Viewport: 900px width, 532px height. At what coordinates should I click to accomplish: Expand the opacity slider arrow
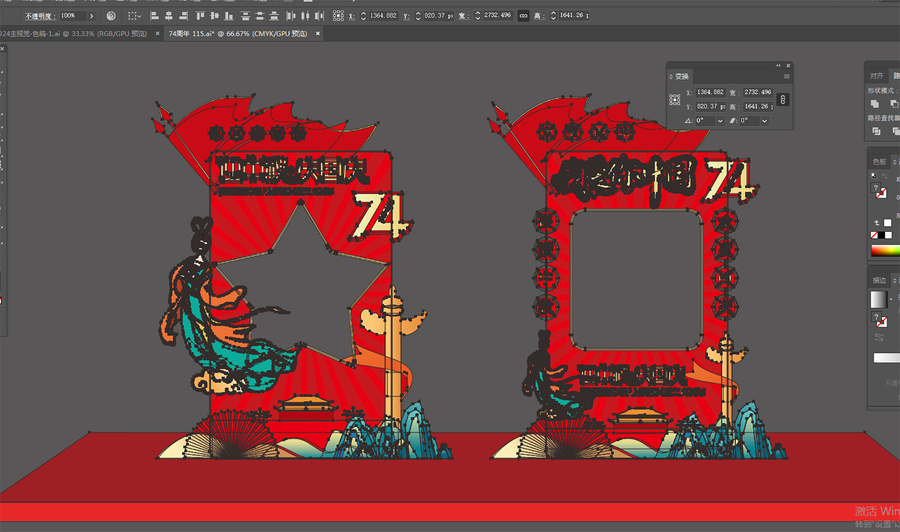click(x=91, y=16)
